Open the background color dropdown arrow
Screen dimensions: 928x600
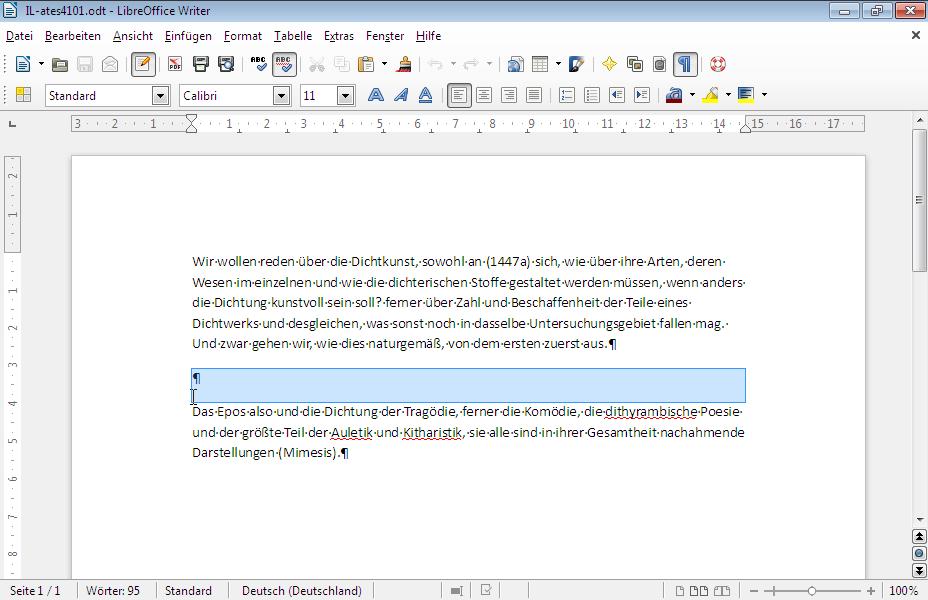pyautogui.click(x=764, y=95)
